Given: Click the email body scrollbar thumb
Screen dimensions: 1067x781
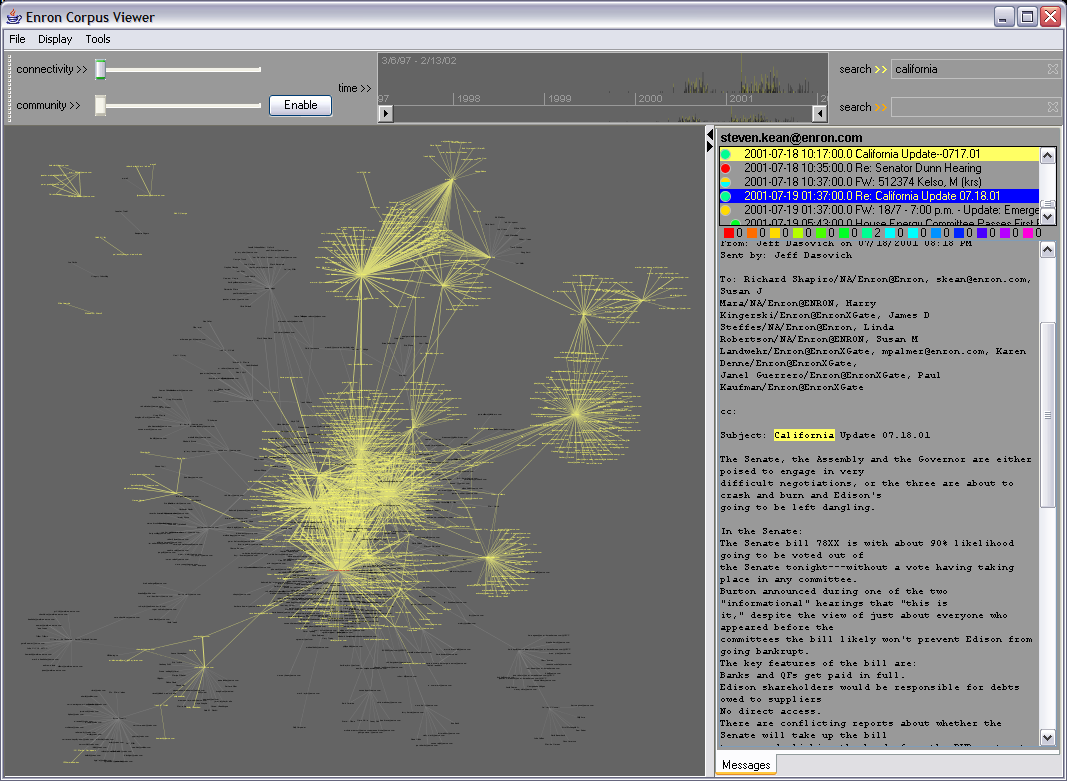Looking at the screenshot, I should pyautogui.click(x=1048, y=415).
